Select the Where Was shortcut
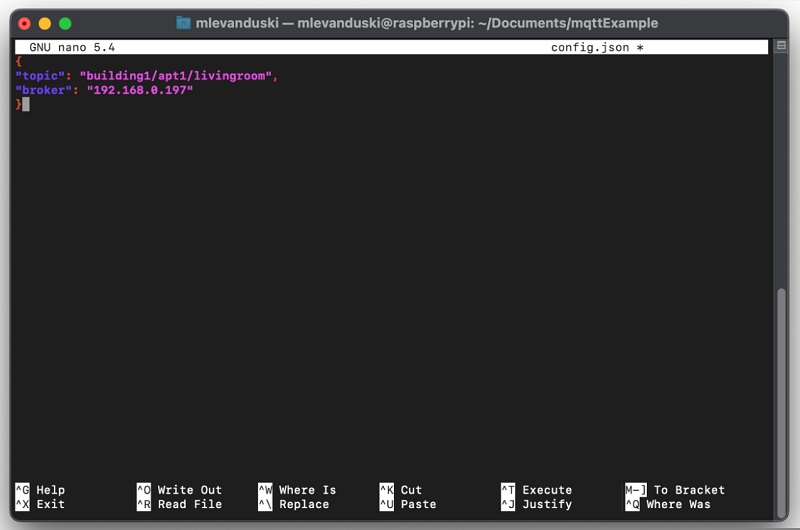The height and width of the screenshot is (530, 800). [678, 504]
